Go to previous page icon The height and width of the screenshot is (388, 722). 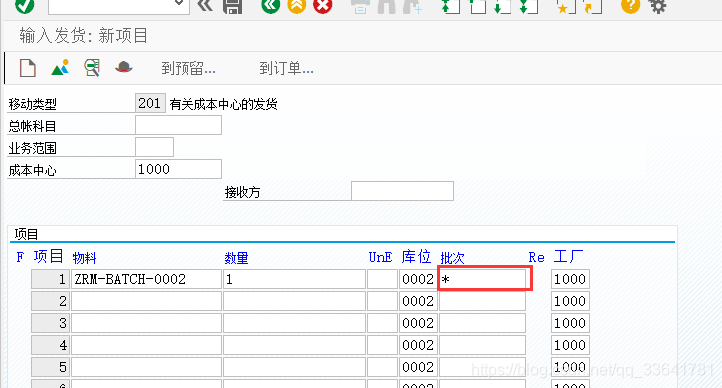477,6
